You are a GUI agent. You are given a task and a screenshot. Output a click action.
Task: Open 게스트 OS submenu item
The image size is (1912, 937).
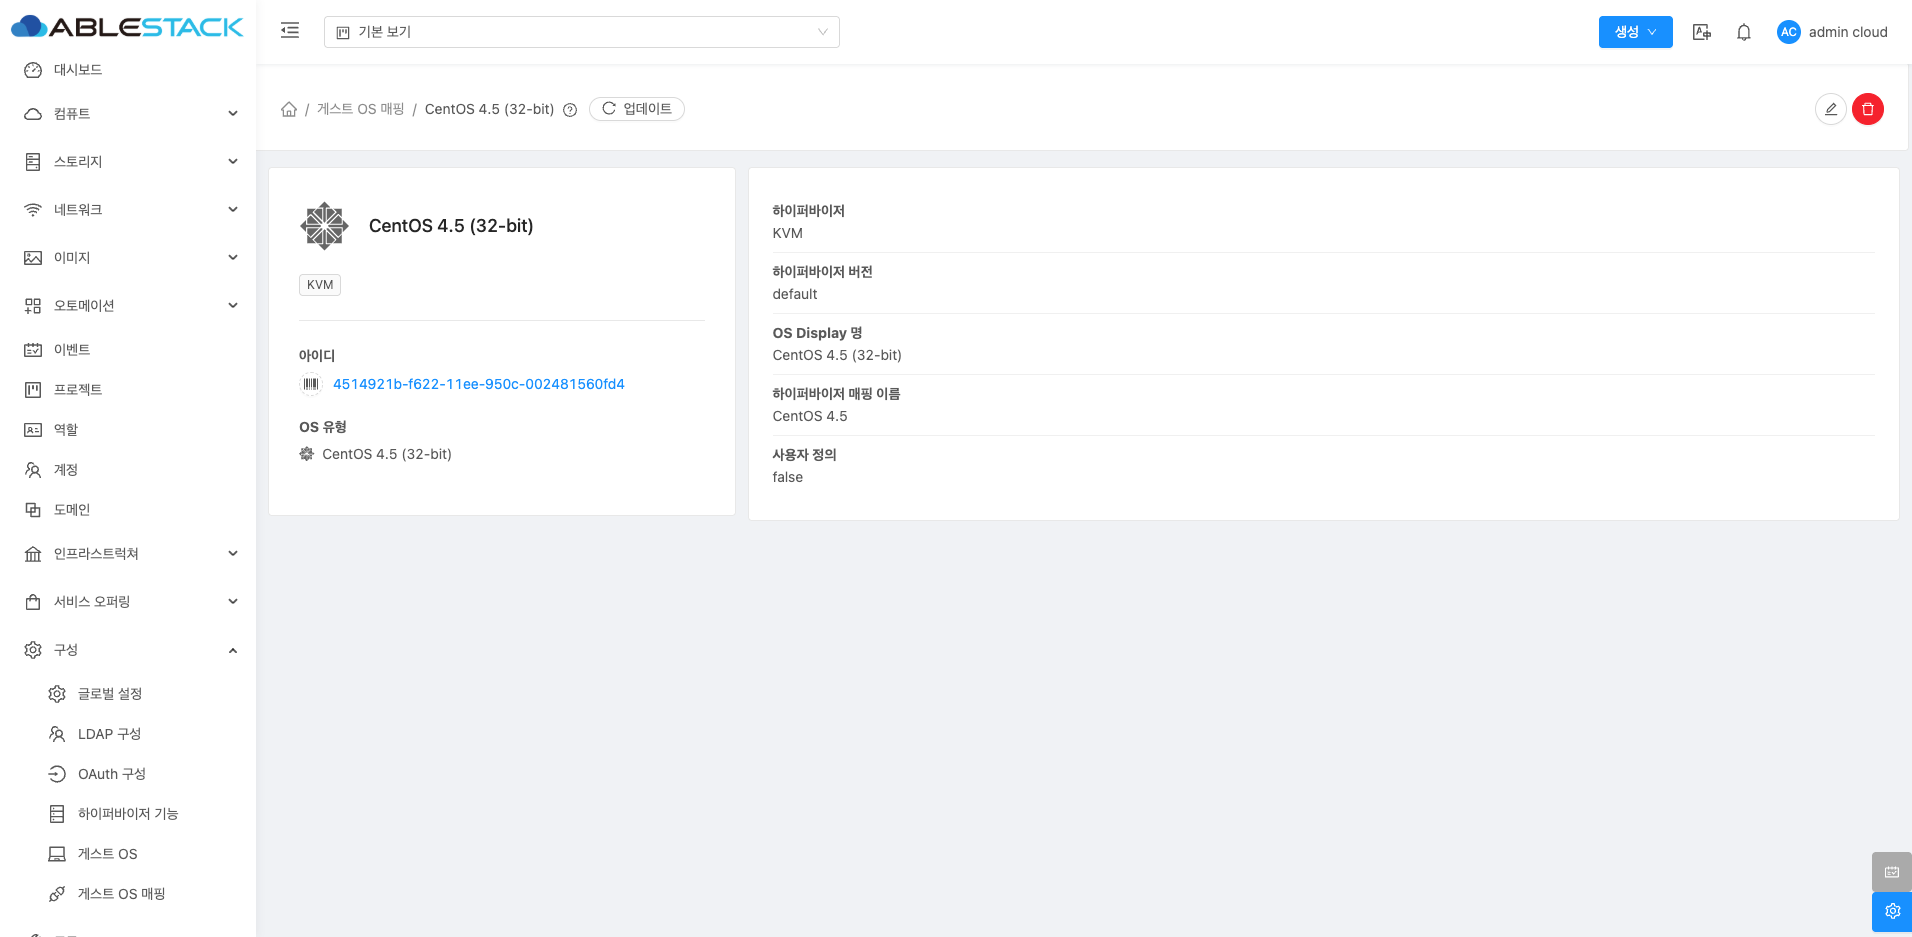pos(128,854)
